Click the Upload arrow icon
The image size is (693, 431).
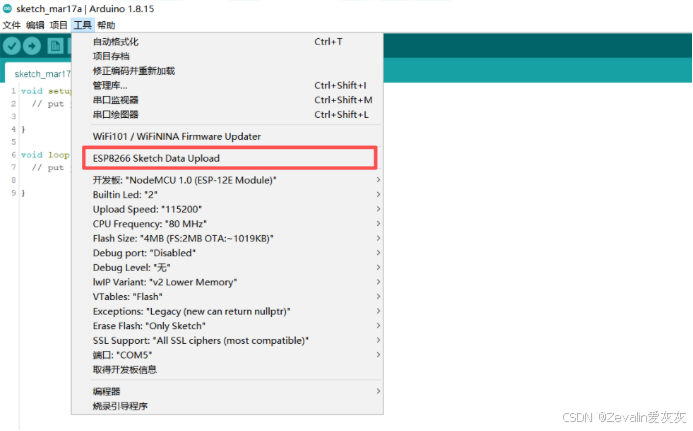(32, 46)
